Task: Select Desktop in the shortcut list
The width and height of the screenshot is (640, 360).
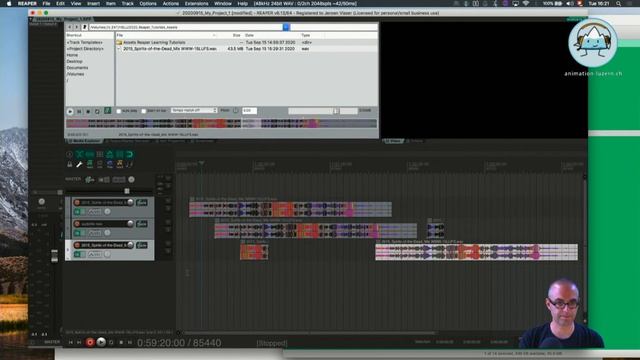Action: (75, 61)
